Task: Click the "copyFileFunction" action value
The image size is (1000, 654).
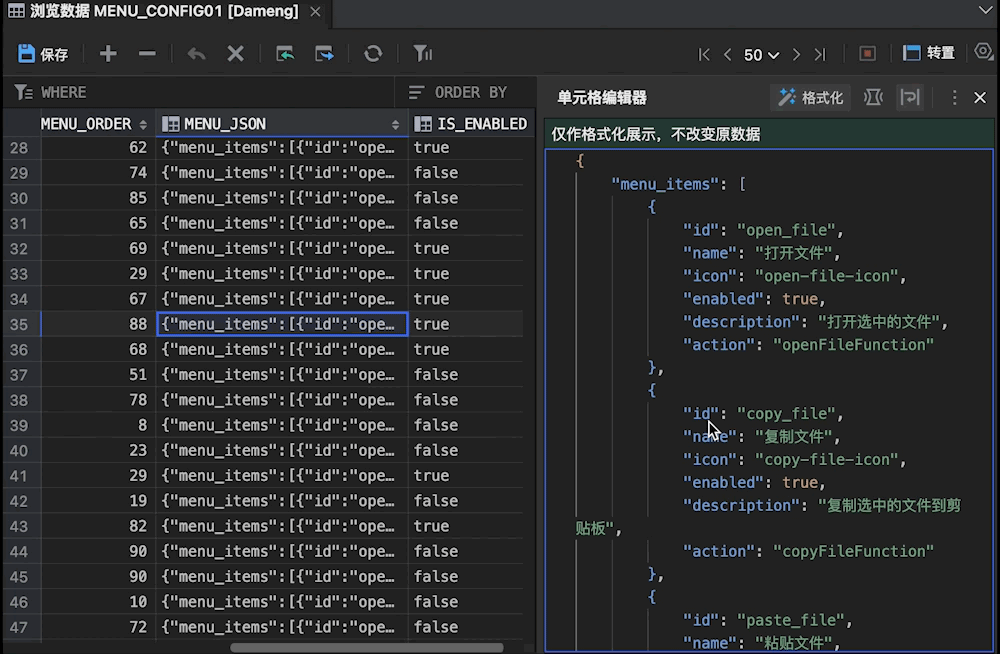Action: tap(853, 552)
